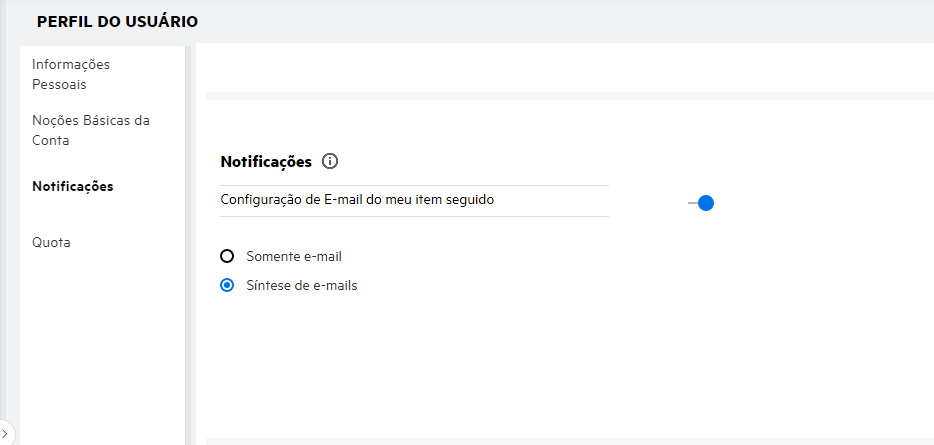Switch to the Notificações sidebar item
This screenshot has height=445, width=934.
coord(72,186)
